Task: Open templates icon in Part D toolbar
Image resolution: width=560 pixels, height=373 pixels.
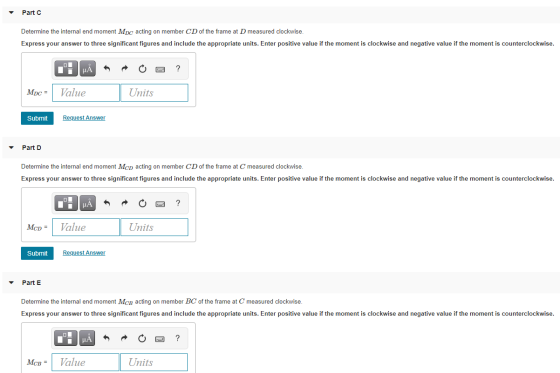Action: [x=66, y=203]
